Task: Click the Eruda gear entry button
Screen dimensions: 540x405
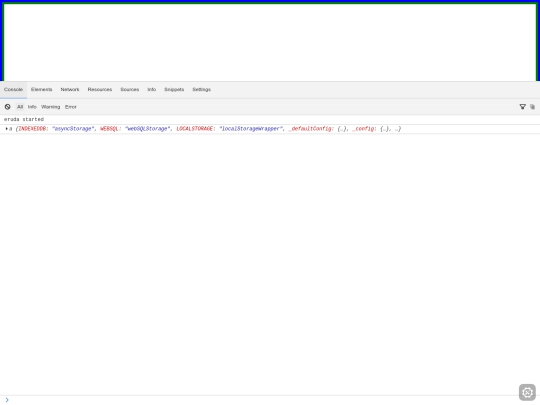Action: click(527, 392)
